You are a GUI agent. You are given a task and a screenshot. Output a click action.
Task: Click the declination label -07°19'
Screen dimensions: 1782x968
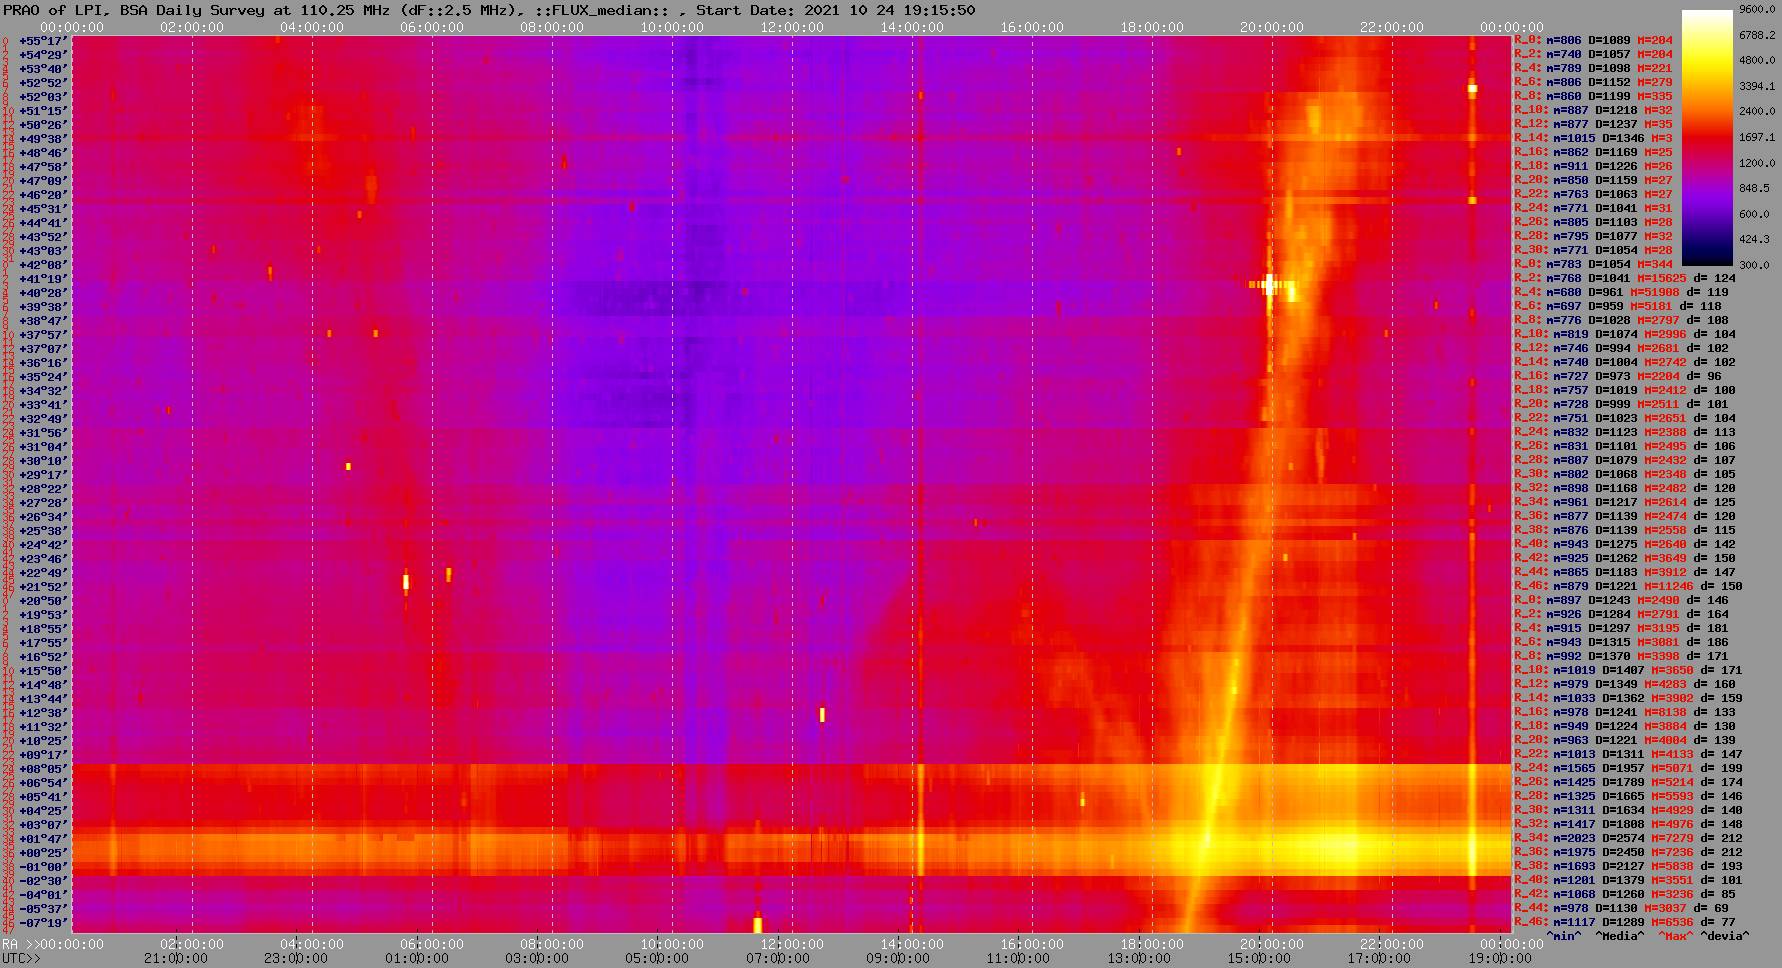(43, 923)
